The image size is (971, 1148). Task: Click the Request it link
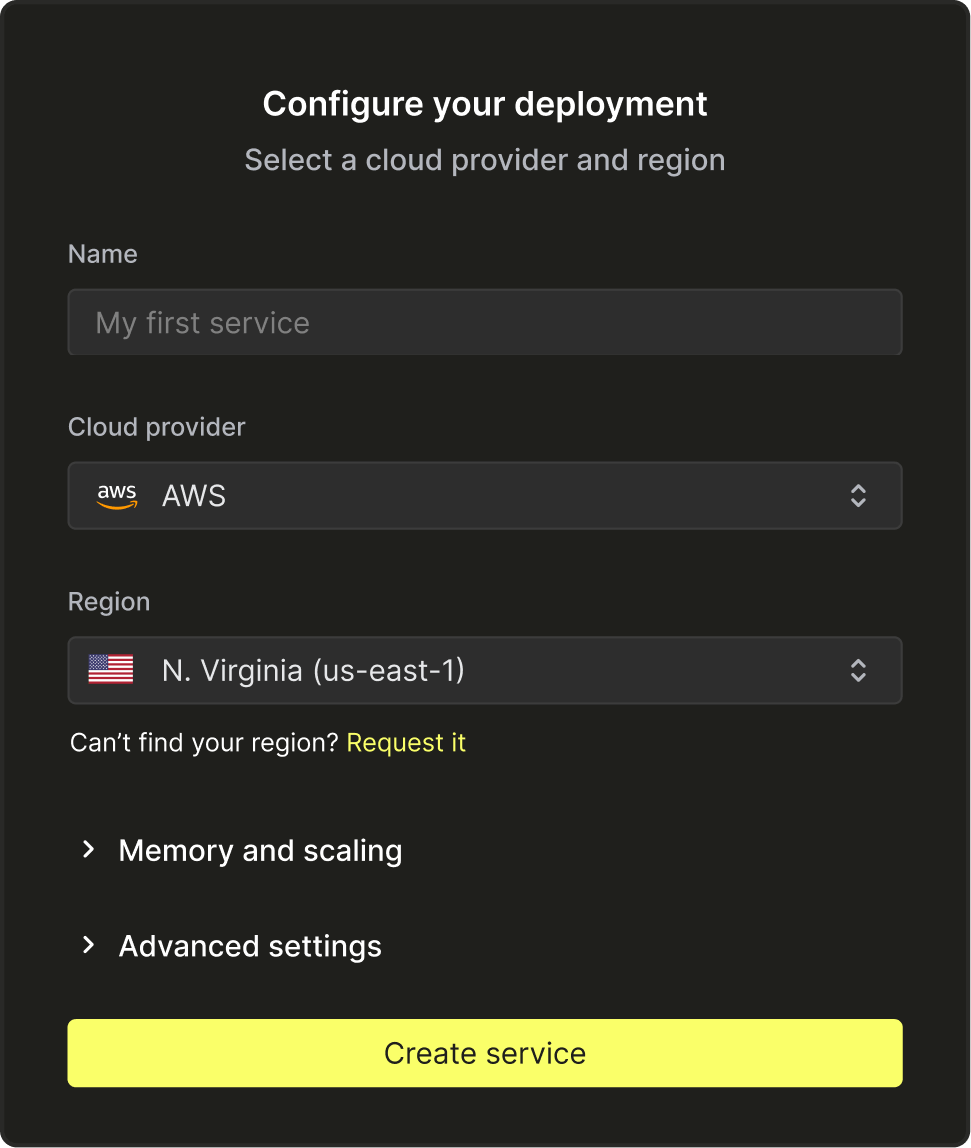click(406, 742)
